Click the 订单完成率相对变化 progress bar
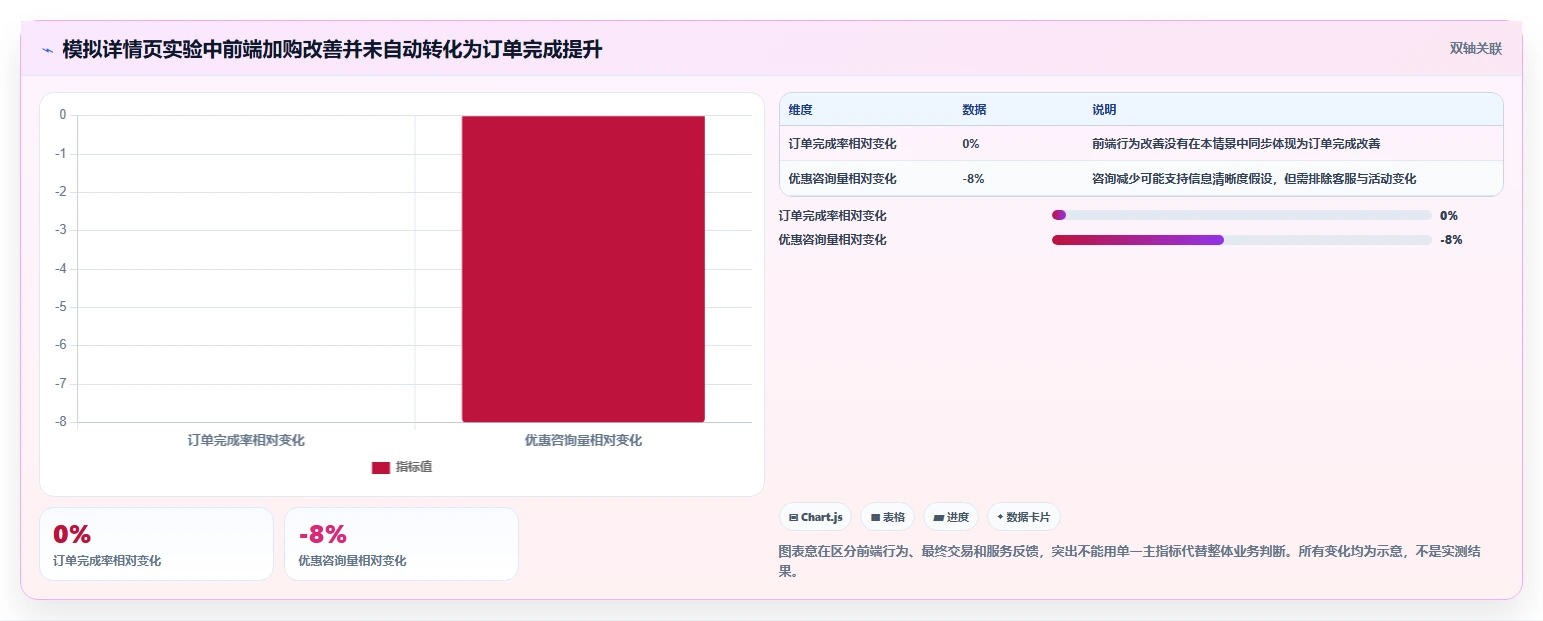The height and width of the screenshot is (621, 1543). (x=1241, y=215)
